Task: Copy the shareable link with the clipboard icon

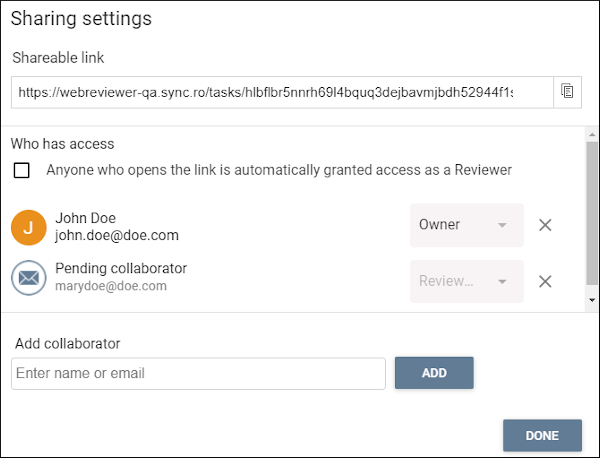Action: click(567, 92)
